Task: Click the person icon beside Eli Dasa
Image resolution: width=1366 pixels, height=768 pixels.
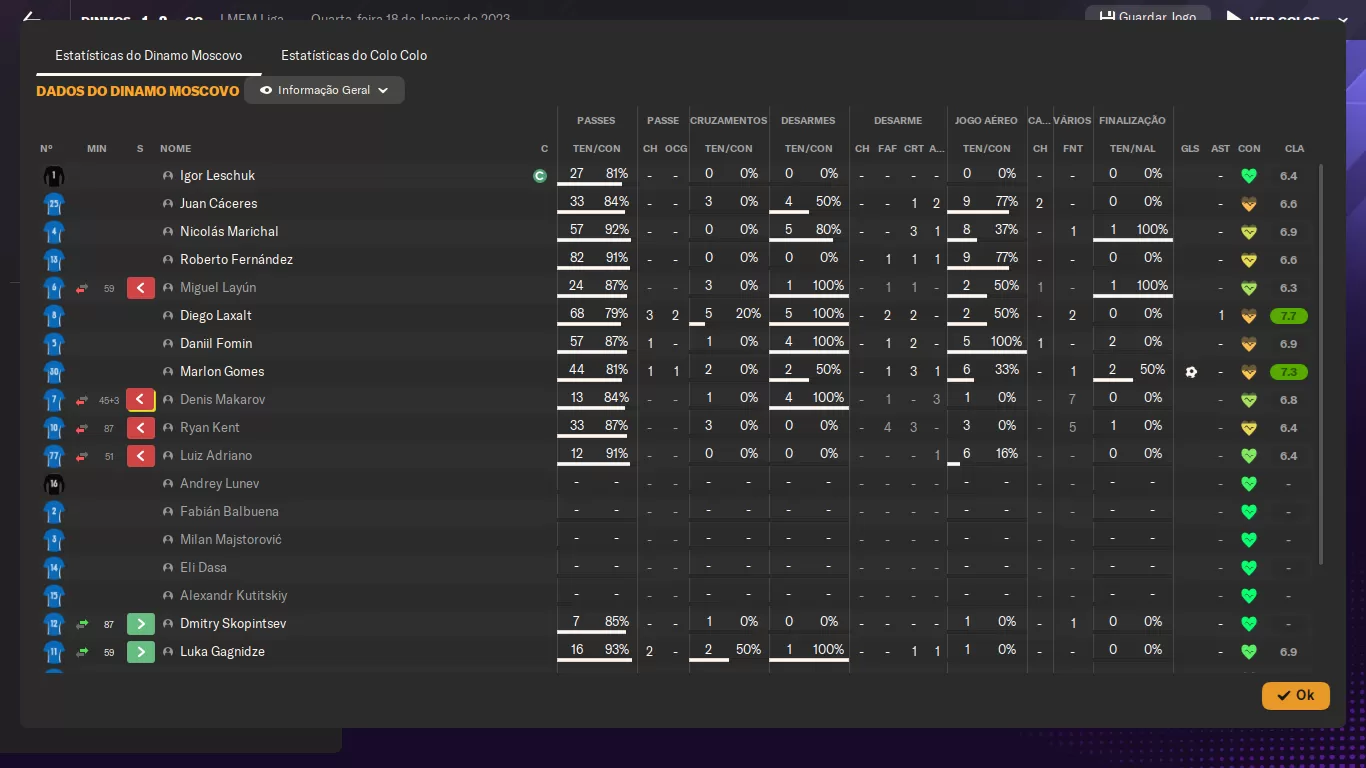Action: (x=168, y=568)
